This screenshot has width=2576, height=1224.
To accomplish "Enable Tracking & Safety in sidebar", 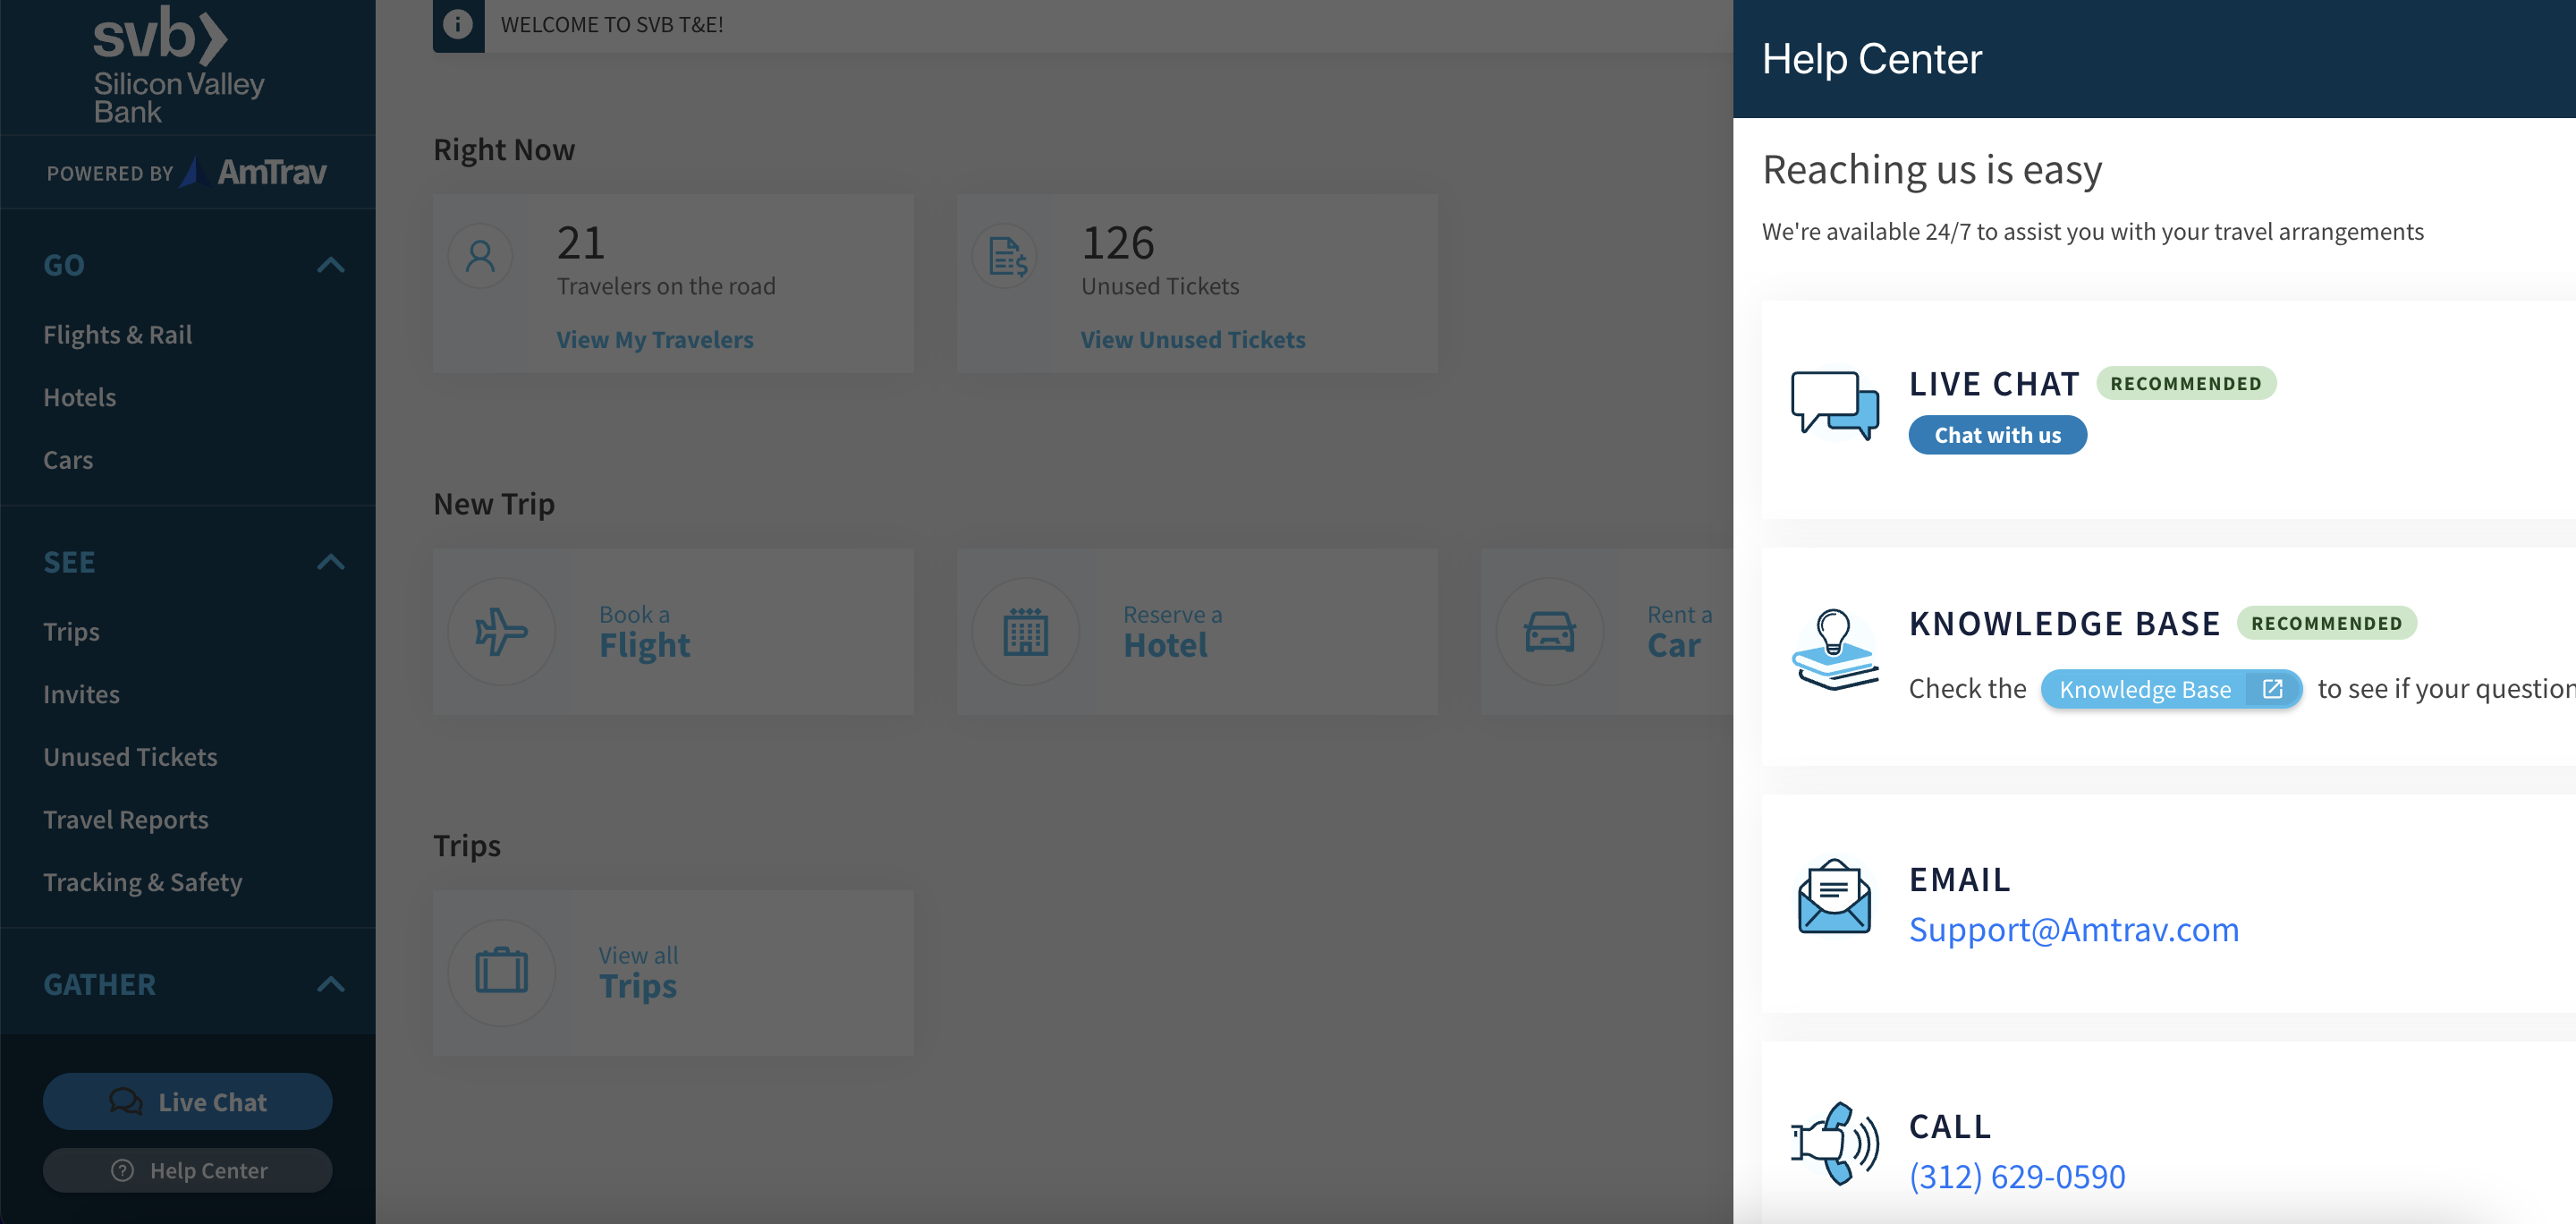I will coord(141,880).
